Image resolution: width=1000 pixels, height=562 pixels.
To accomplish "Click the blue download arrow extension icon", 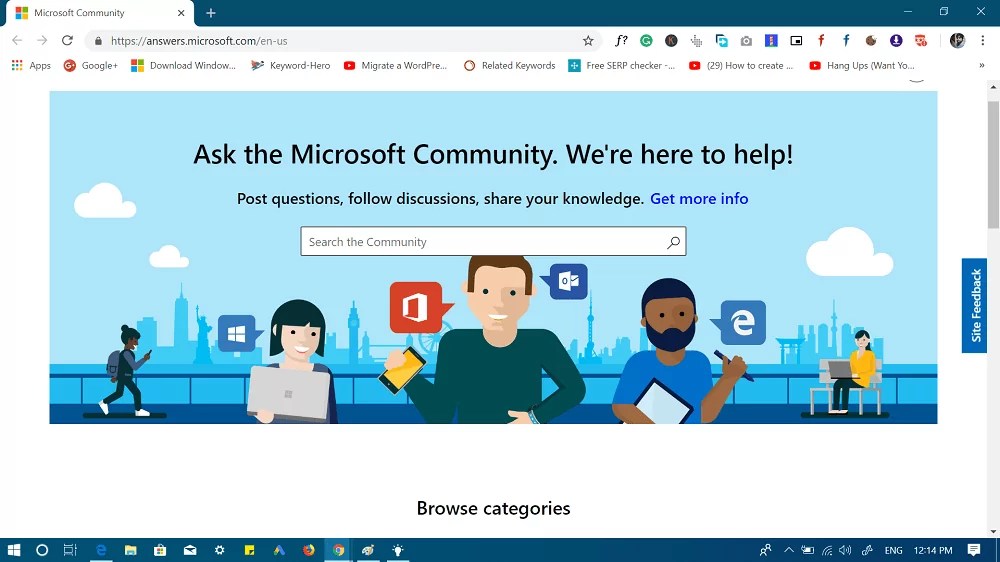I will [896, 41].
